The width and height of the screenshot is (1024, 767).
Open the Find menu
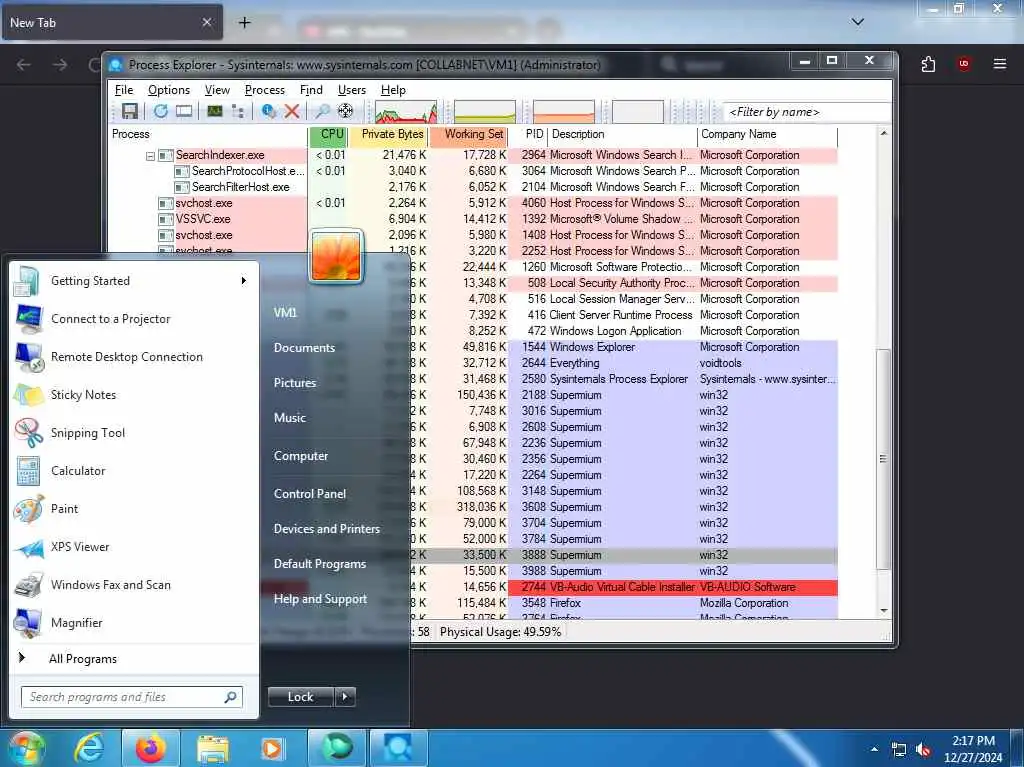[311, 90]
